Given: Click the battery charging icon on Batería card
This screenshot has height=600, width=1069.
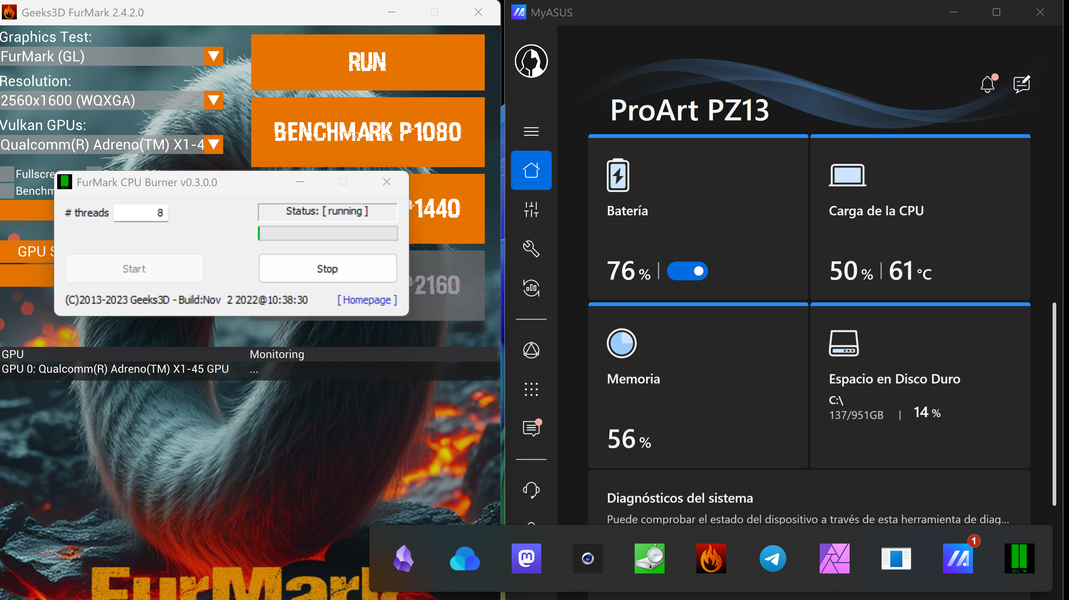Looking at the screenshot, I should [x=618, y=175].
